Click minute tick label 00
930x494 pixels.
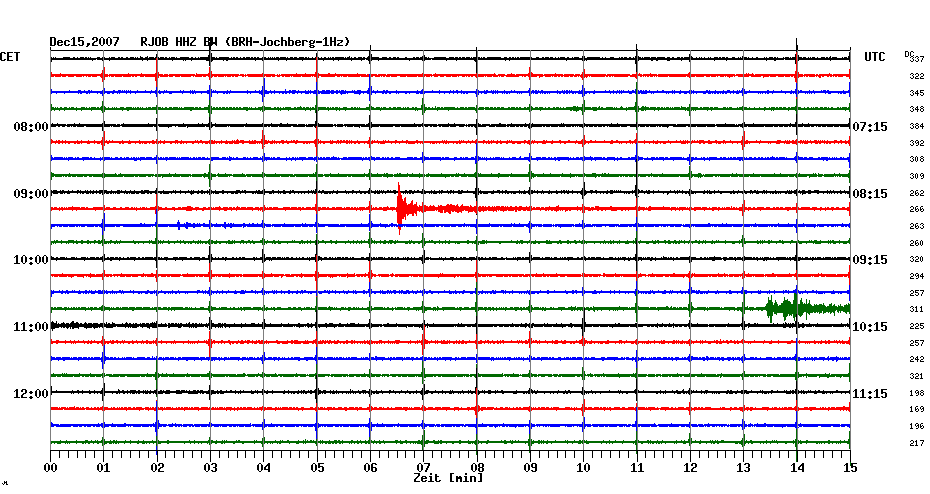[x=50, y=468]
